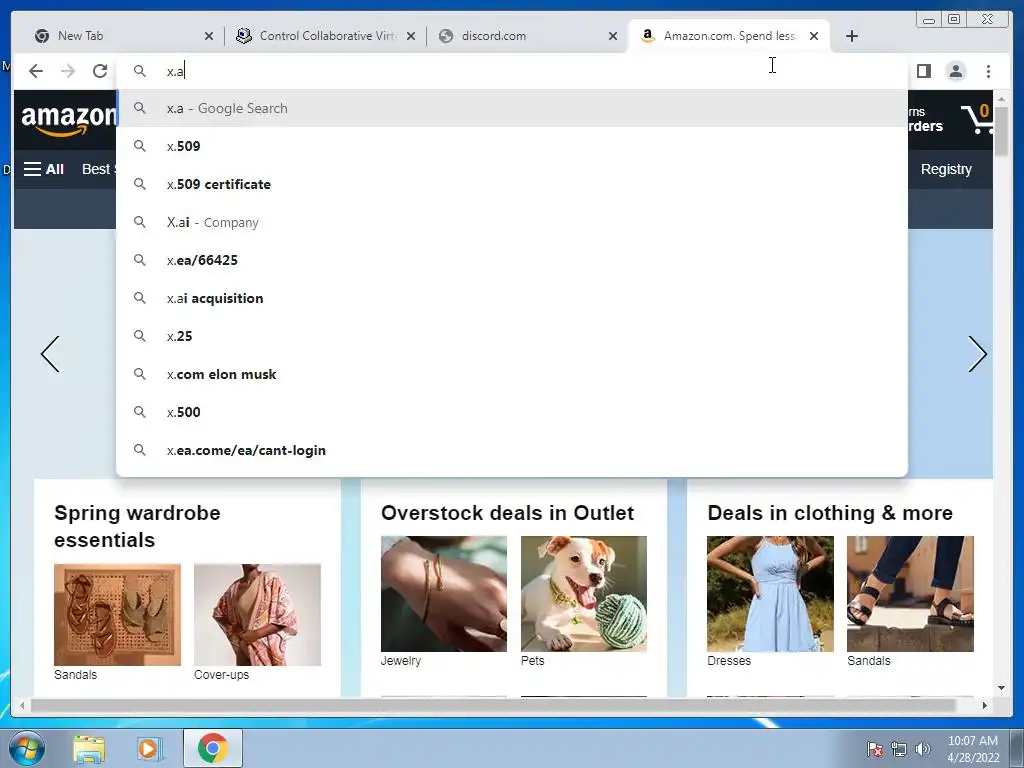Open the Sandals thumbnail under Spring wardrobe
This screenshot has width=1024, height=768.
(118, 615)
